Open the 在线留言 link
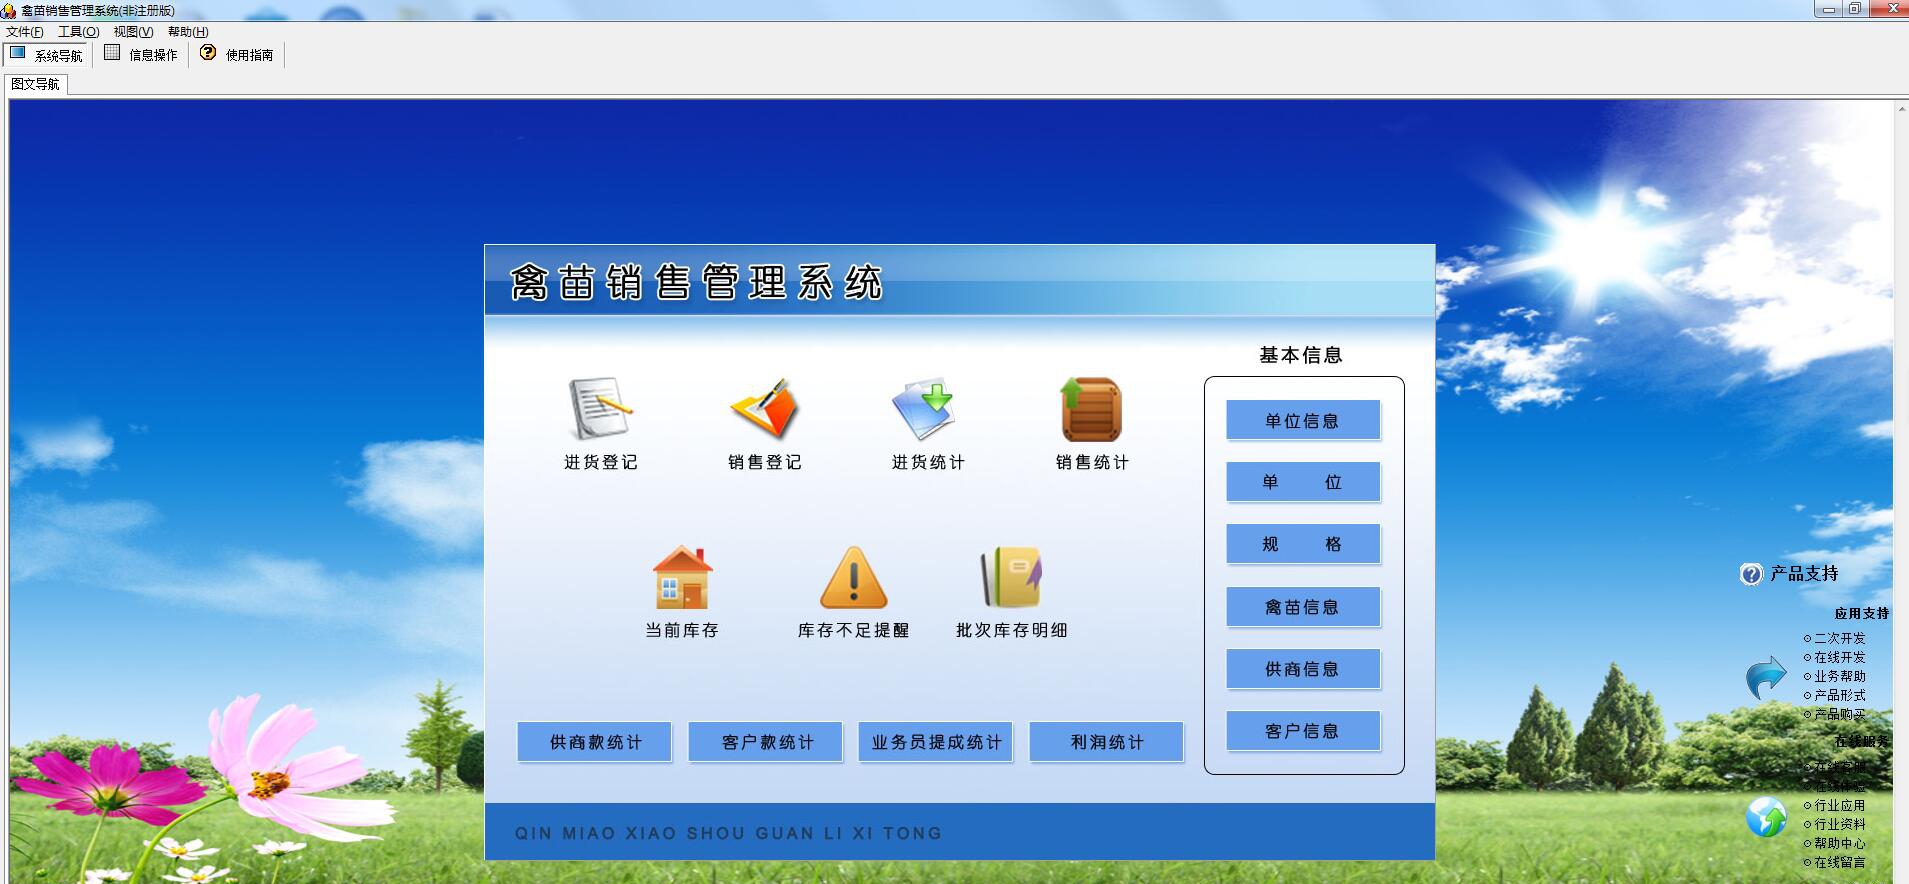The image size is (1909, 884). pyautogui.click(x=1840, y=862)
